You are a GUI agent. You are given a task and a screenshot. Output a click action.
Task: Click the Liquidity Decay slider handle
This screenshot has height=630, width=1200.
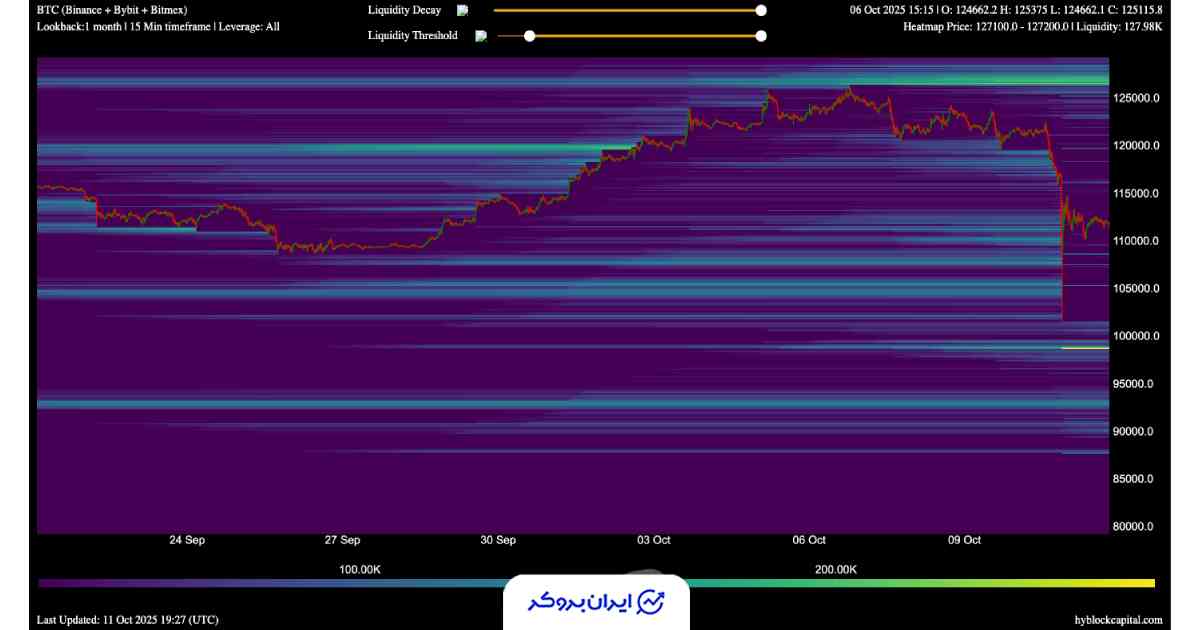point(761,10)
